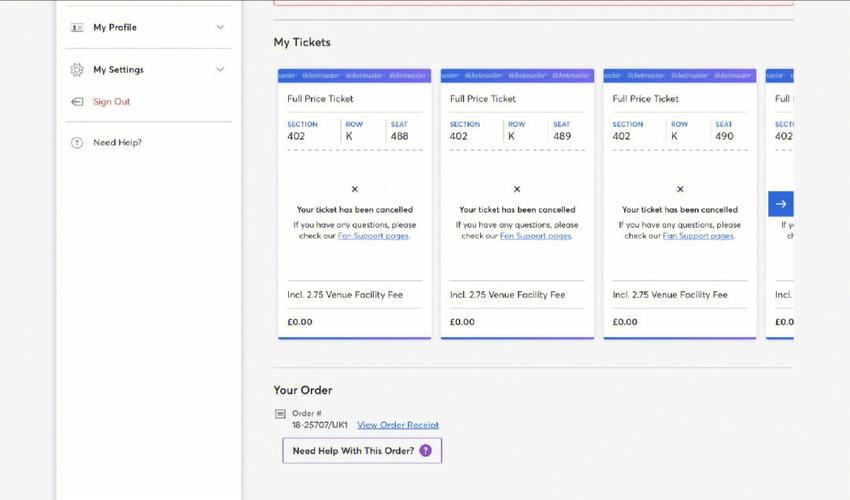The width and height of the screenshot is (850, 500).
Task: Click the ticketmaster banner on seat 490 ticket
Action: coord(680,75)
